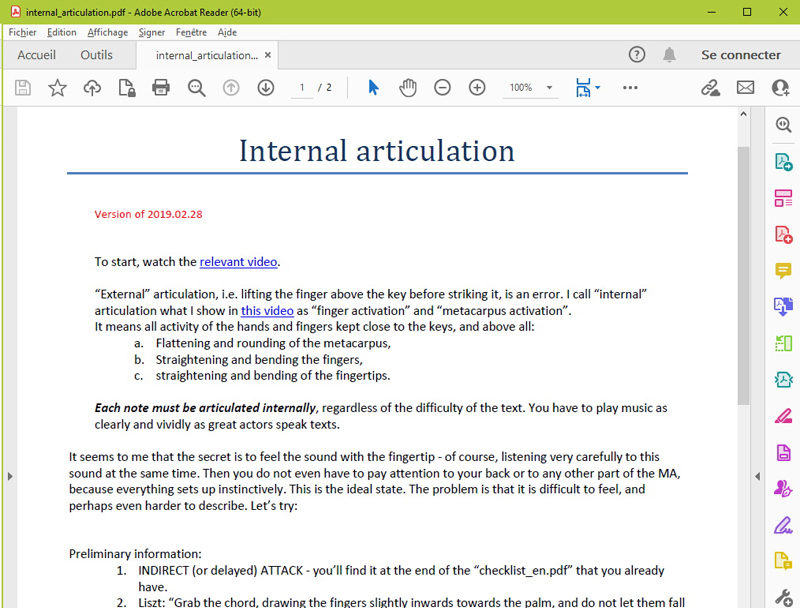Screen dimensions: 800x608
Task: Open the Affichage menu
Action: 107,32
